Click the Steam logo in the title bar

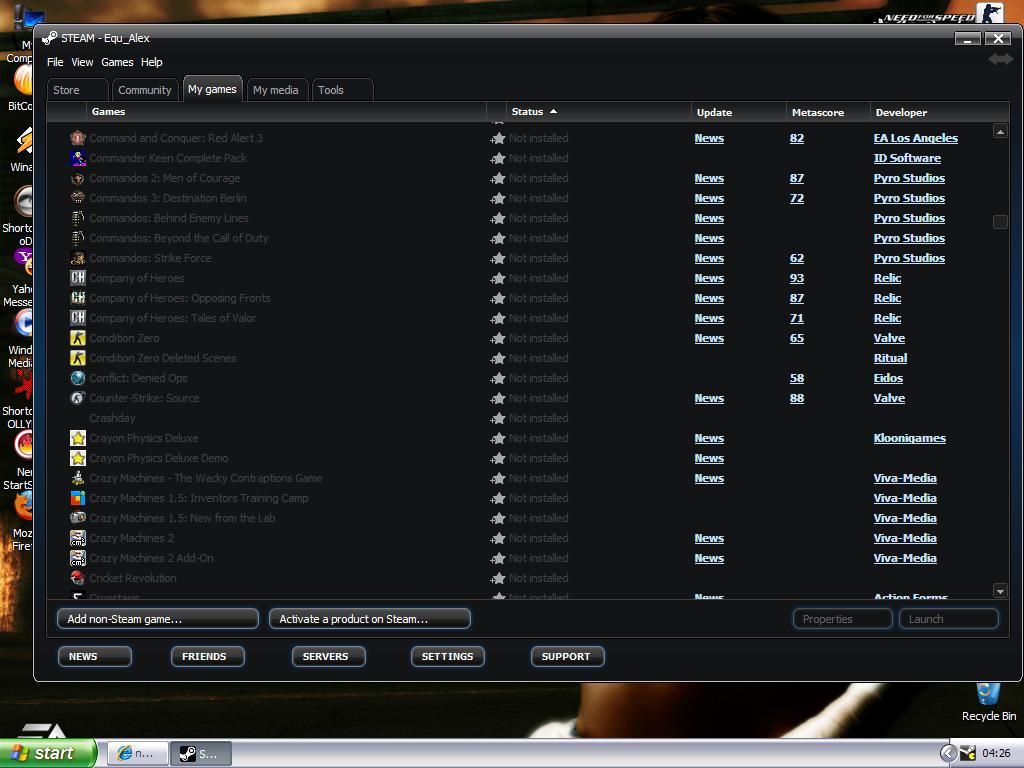pos(50,38)
